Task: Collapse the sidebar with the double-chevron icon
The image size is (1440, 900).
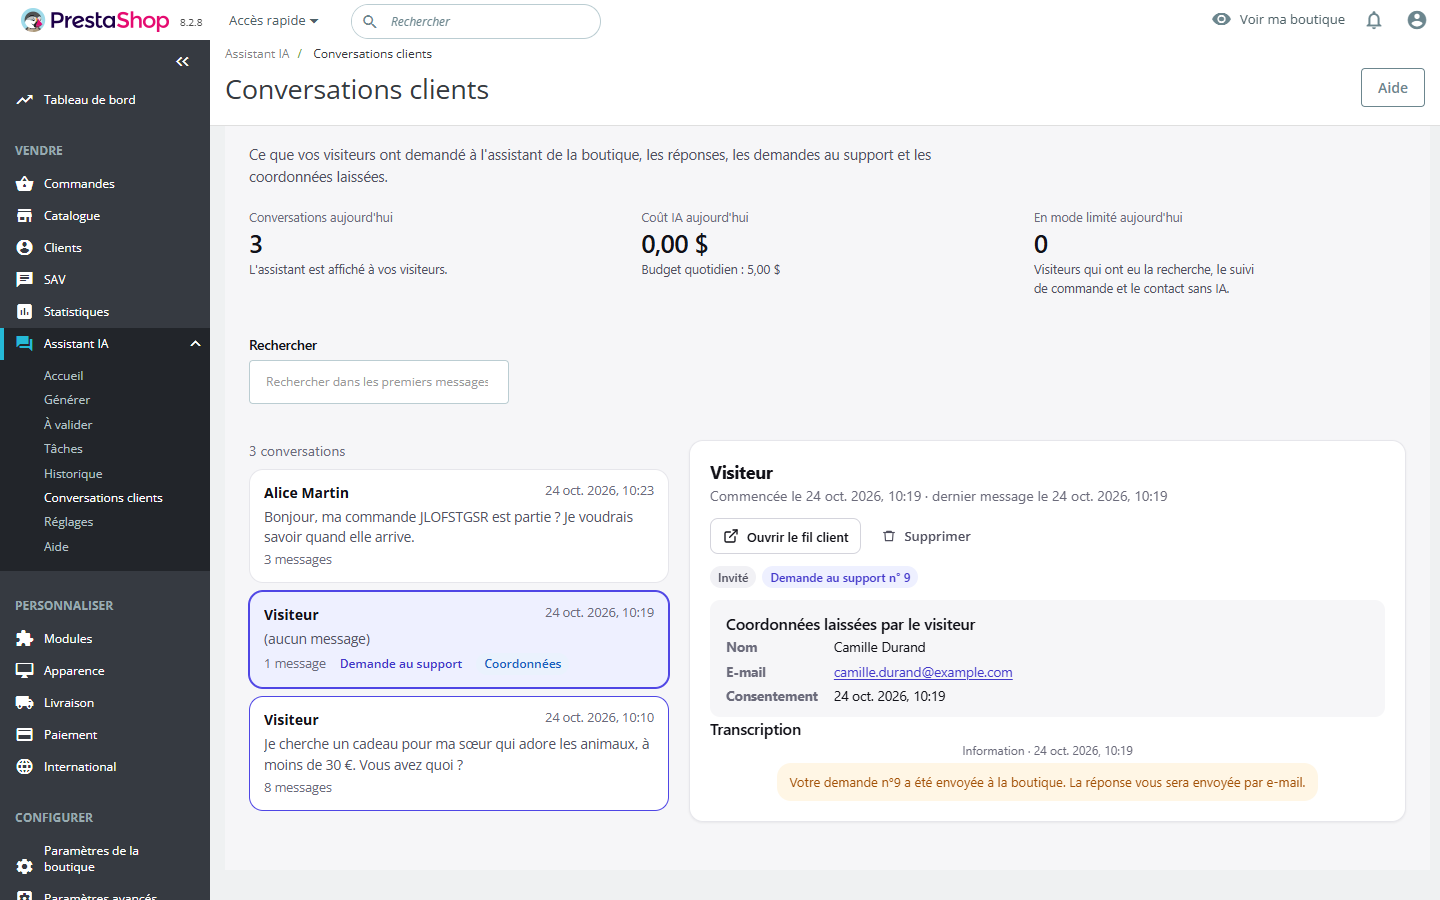Action: coord(182,62)
